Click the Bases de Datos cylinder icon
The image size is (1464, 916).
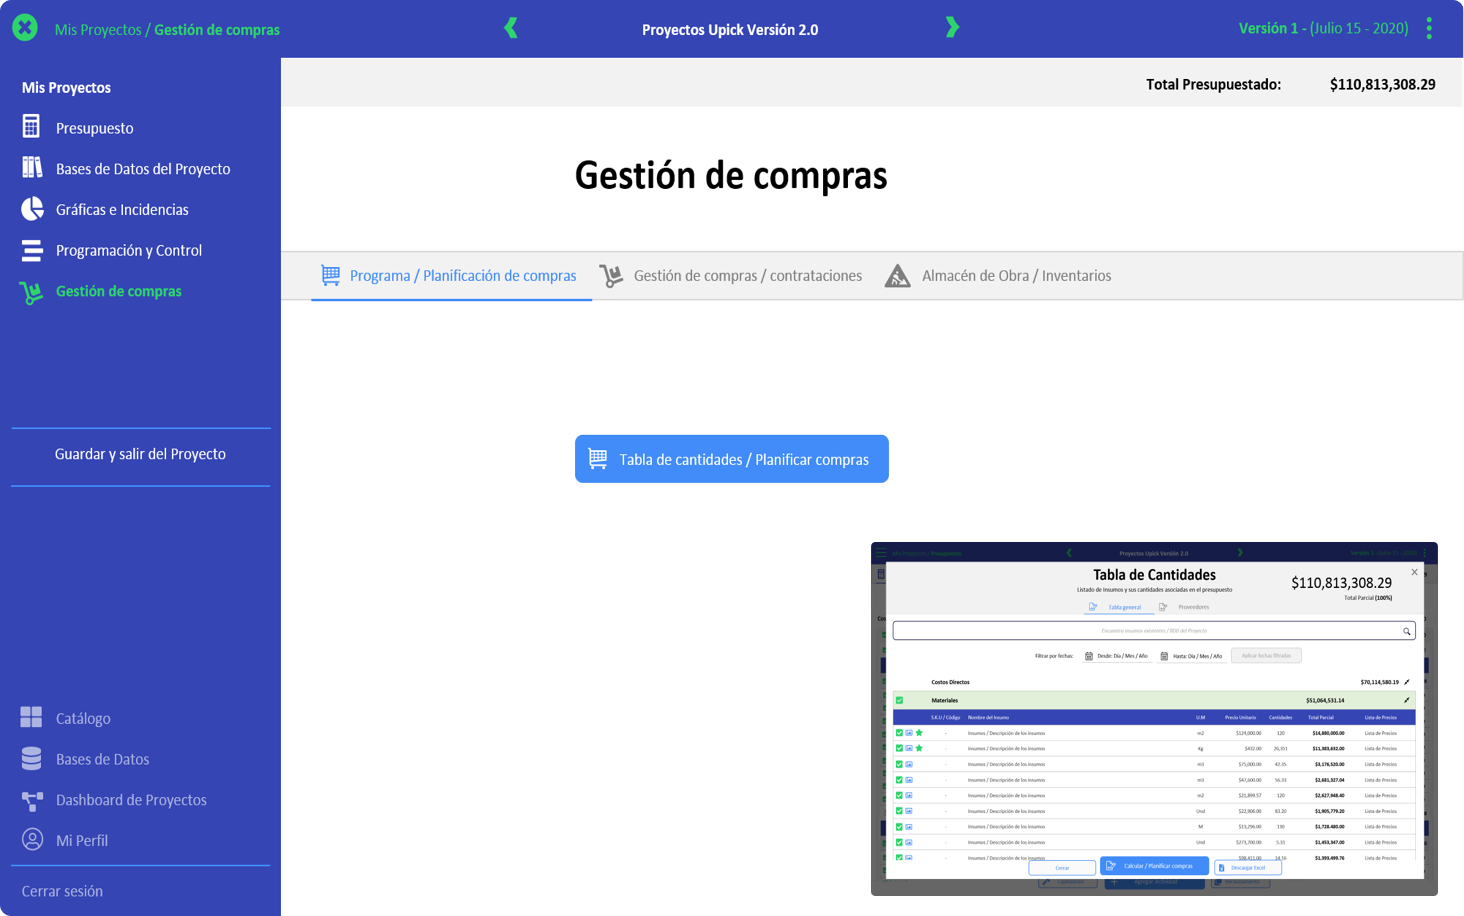[31, 758]
